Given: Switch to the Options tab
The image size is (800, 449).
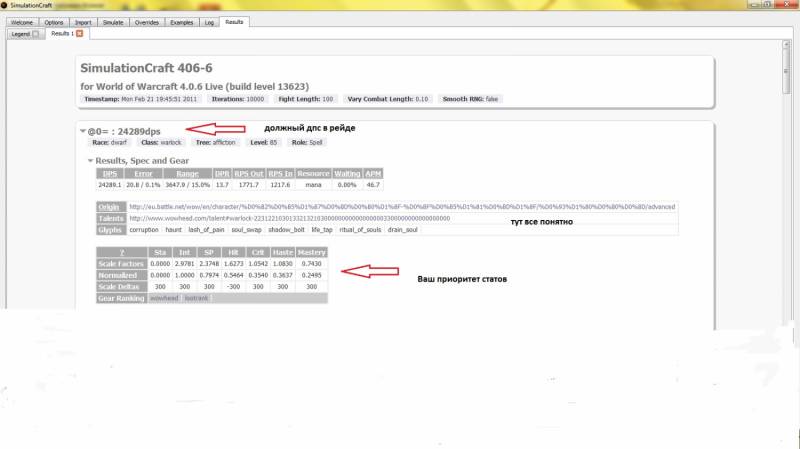Looking at the screenshot, I should click(54, 22).
